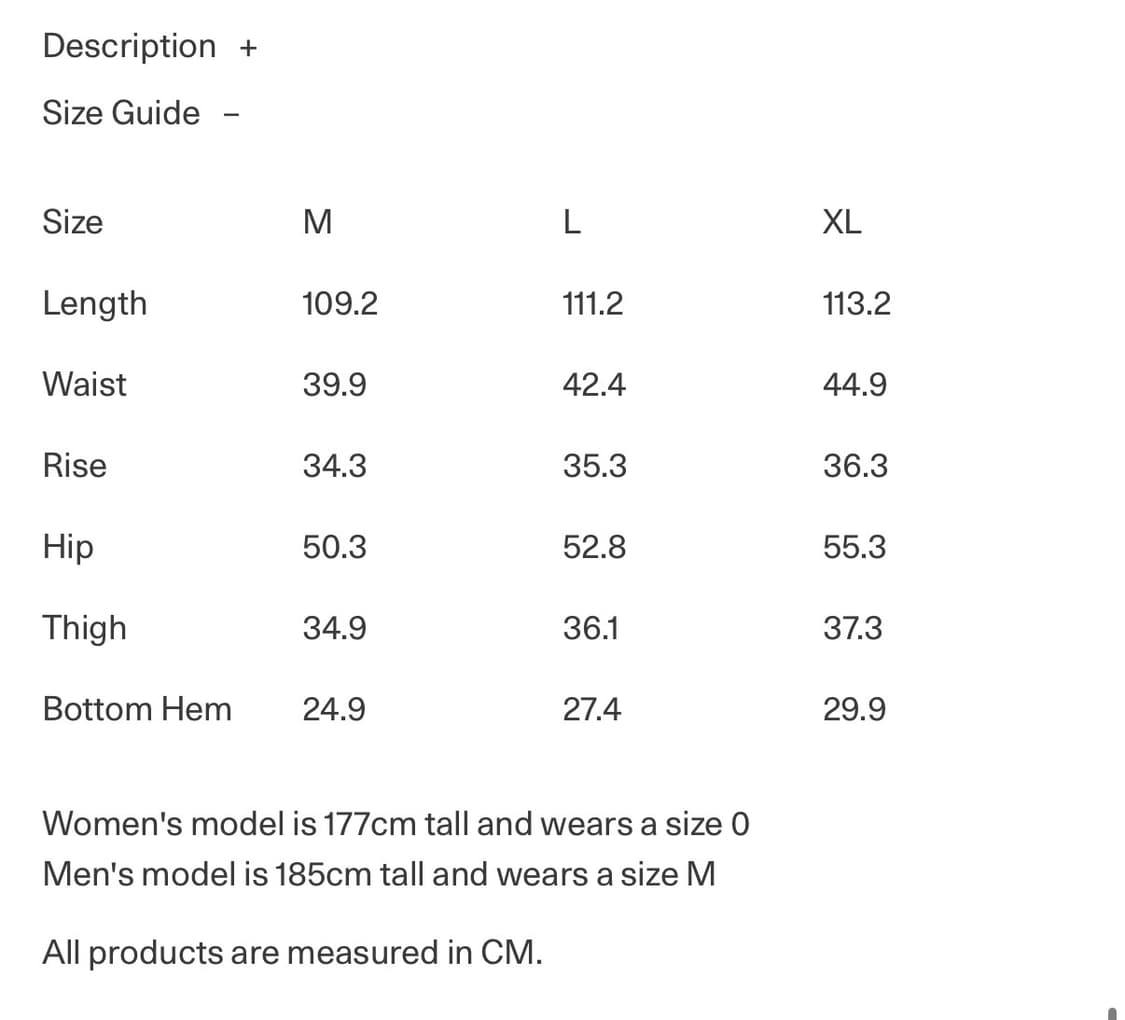Image resolution: width=1125 pixels, height=1020 pixels.
Task: Click the Length row label
Action: (94, 303)
